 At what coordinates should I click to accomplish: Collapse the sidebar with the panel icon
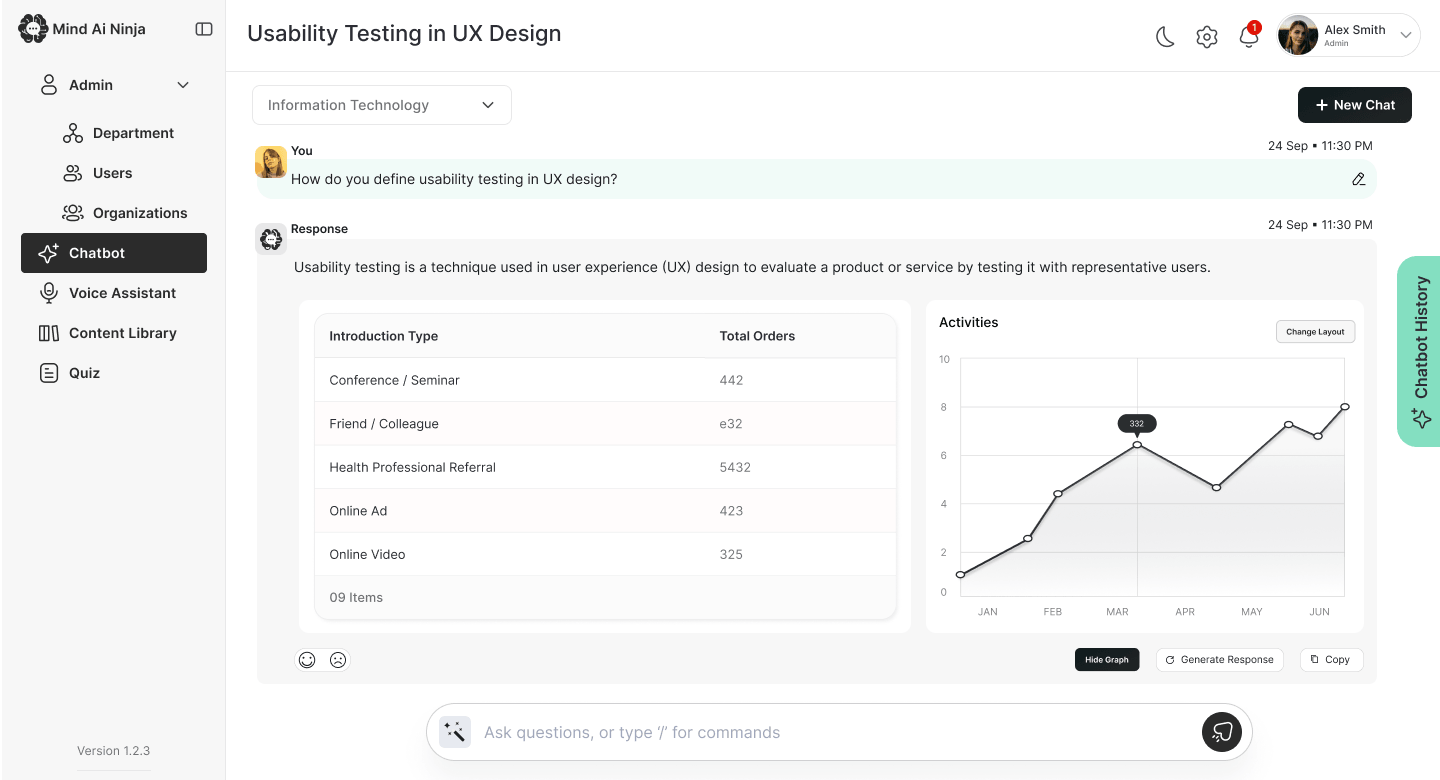pos(204,29)
